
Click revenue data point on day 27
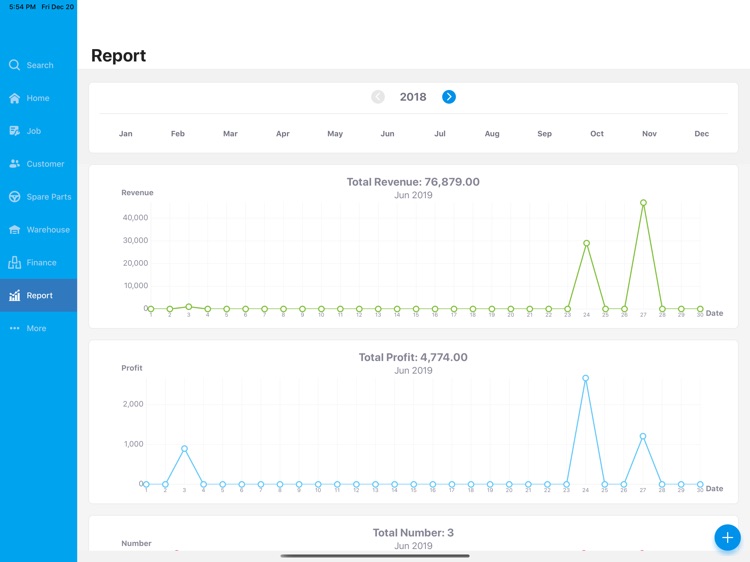tap(643, 203)
